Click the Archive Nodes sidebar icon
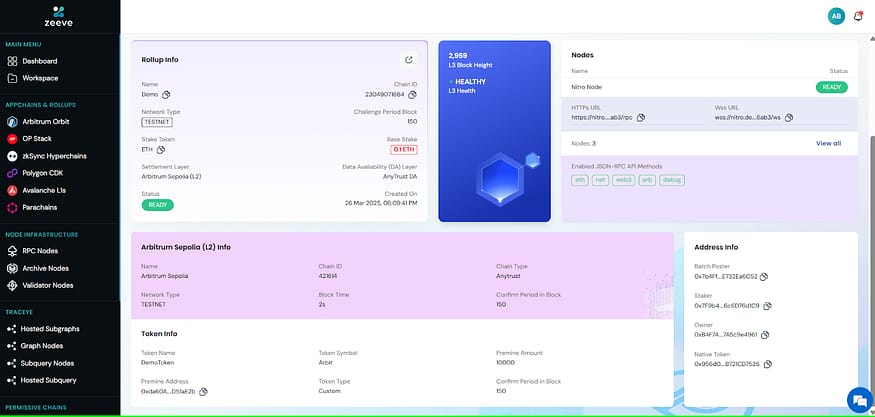Image resolution: width=875 pixels, height=417 pixels. click(12, 269)
